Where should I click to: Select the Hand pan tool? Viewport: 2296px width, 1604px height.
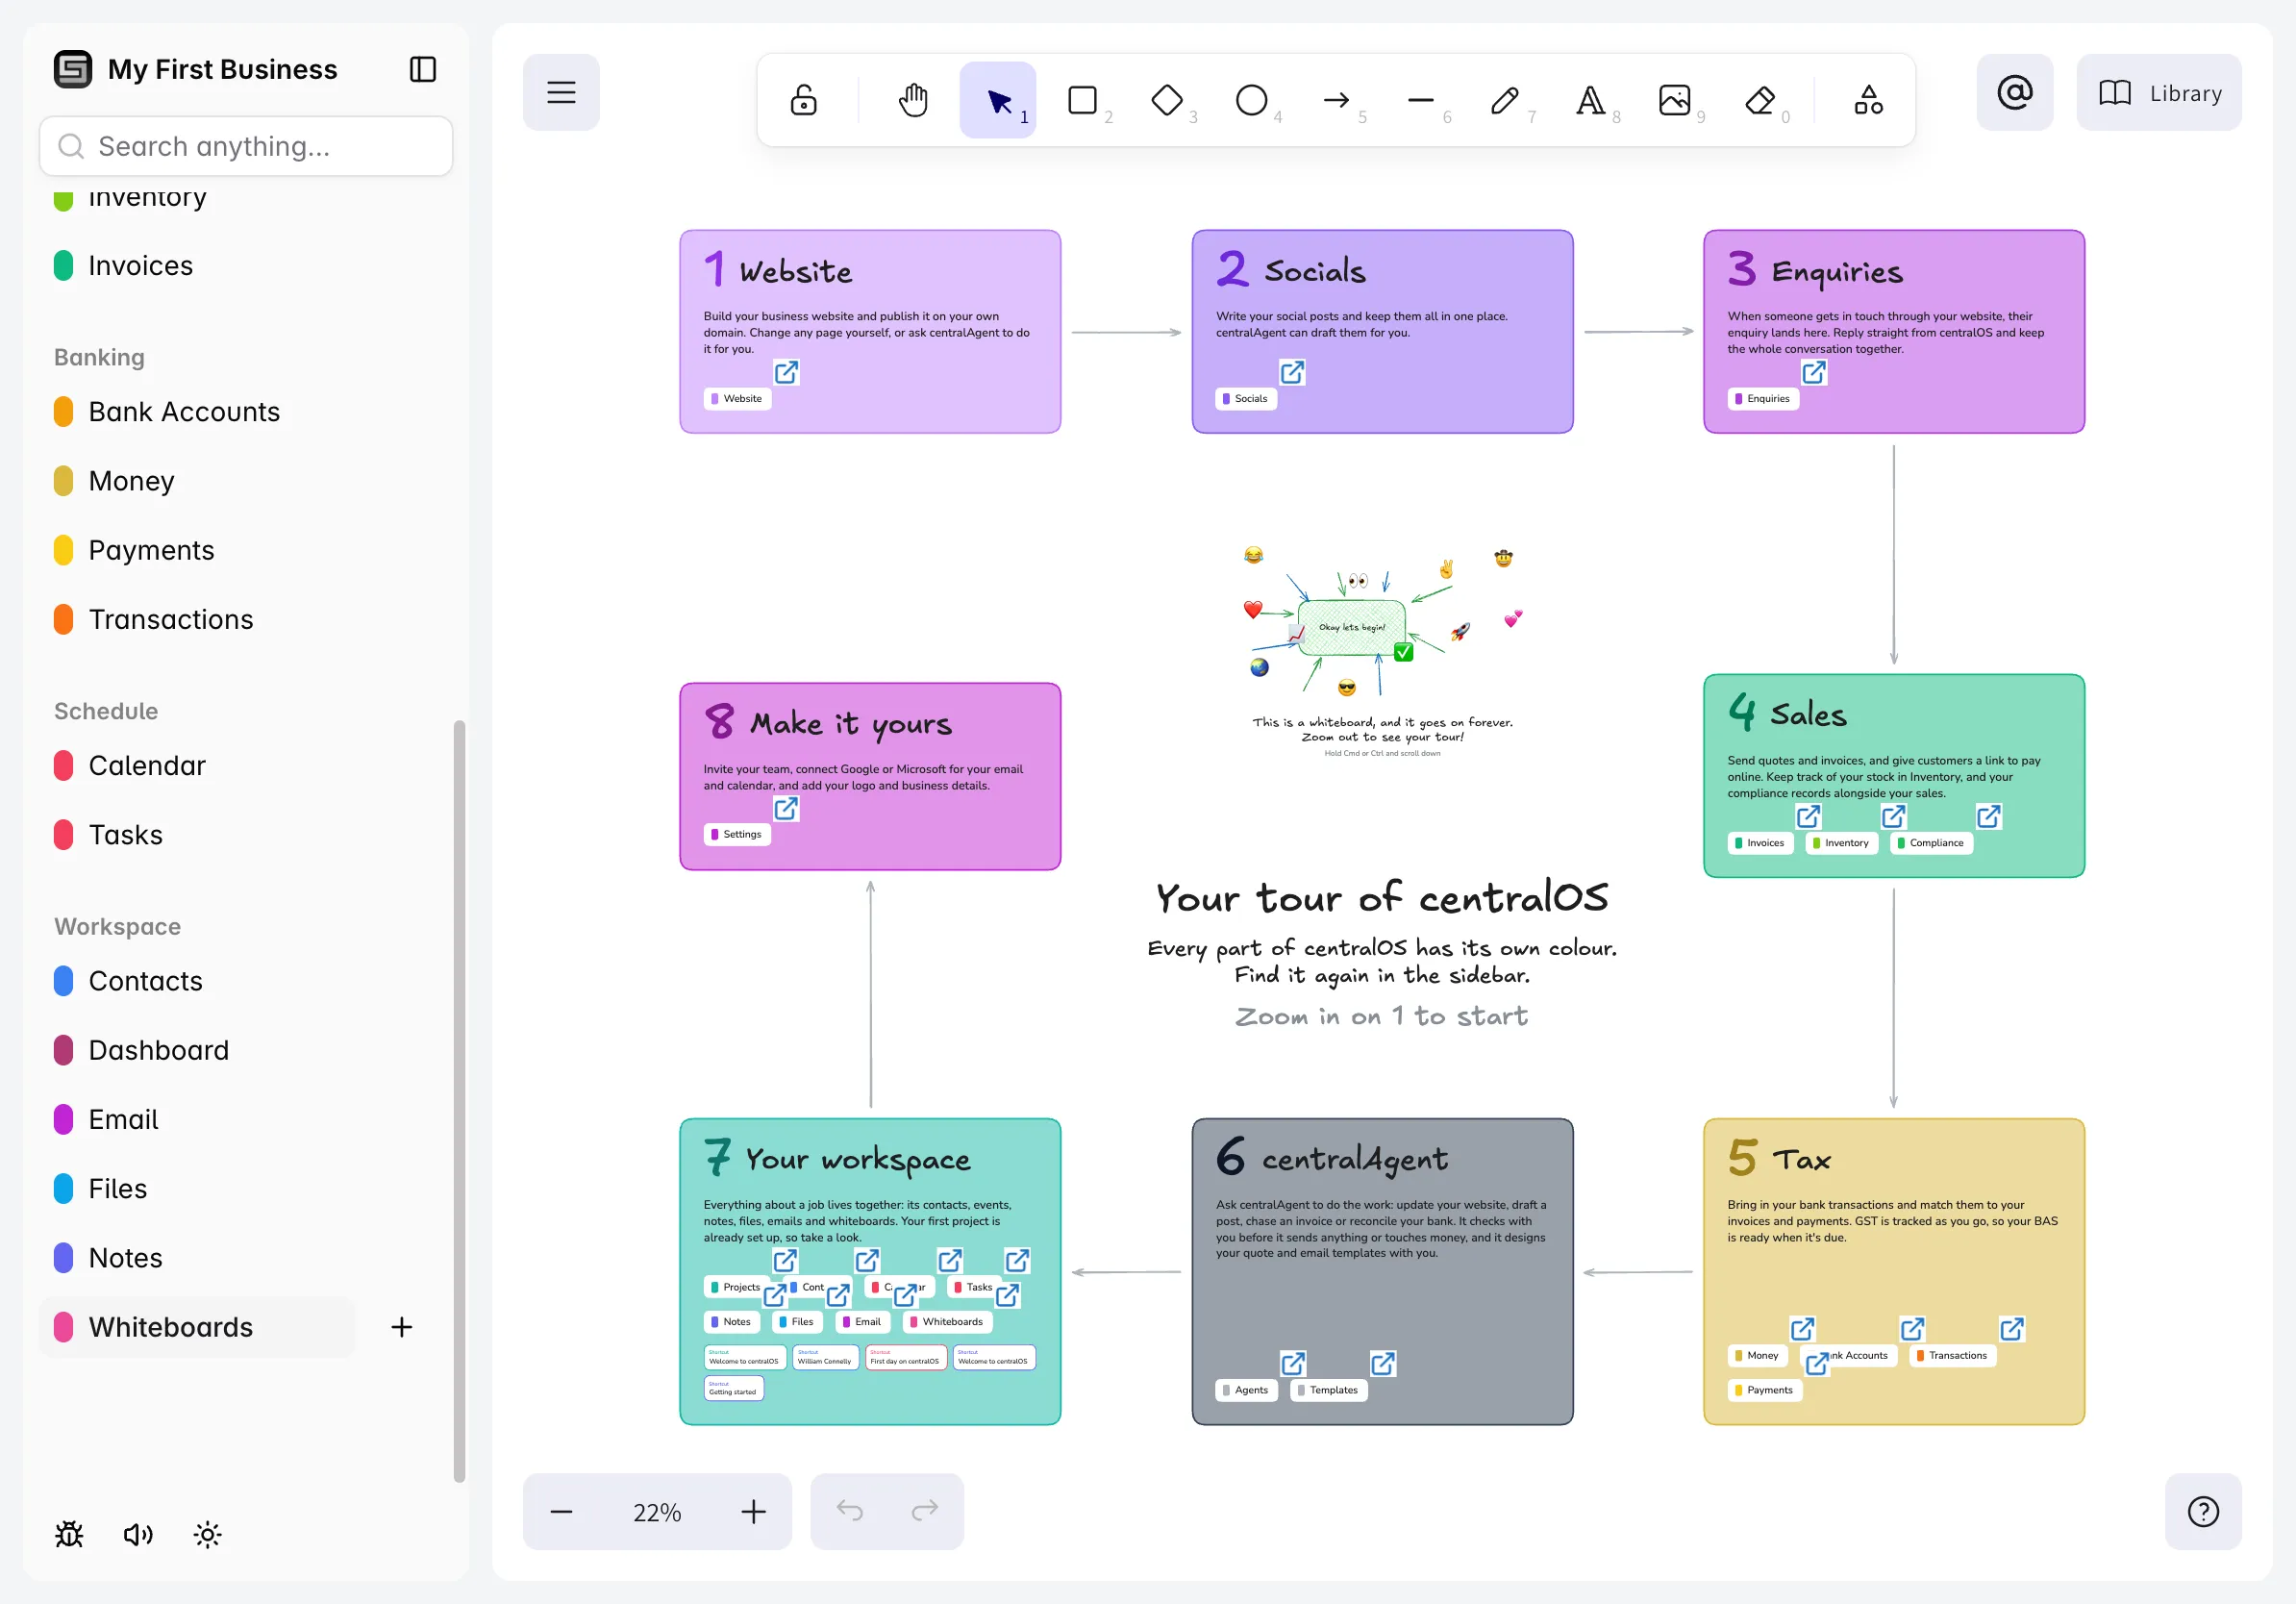point(913,100)
